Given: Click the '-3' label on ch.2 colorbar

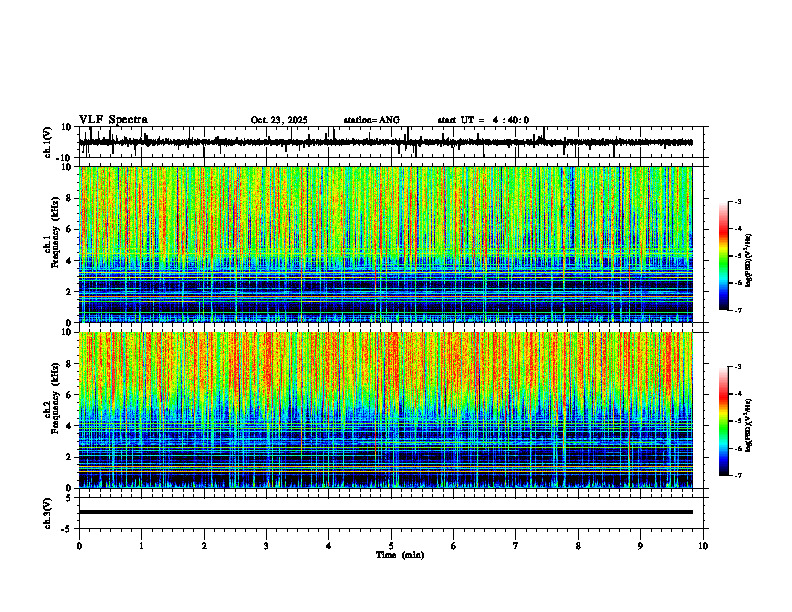Looking at the screenshot, I should [x=737, y=367].
